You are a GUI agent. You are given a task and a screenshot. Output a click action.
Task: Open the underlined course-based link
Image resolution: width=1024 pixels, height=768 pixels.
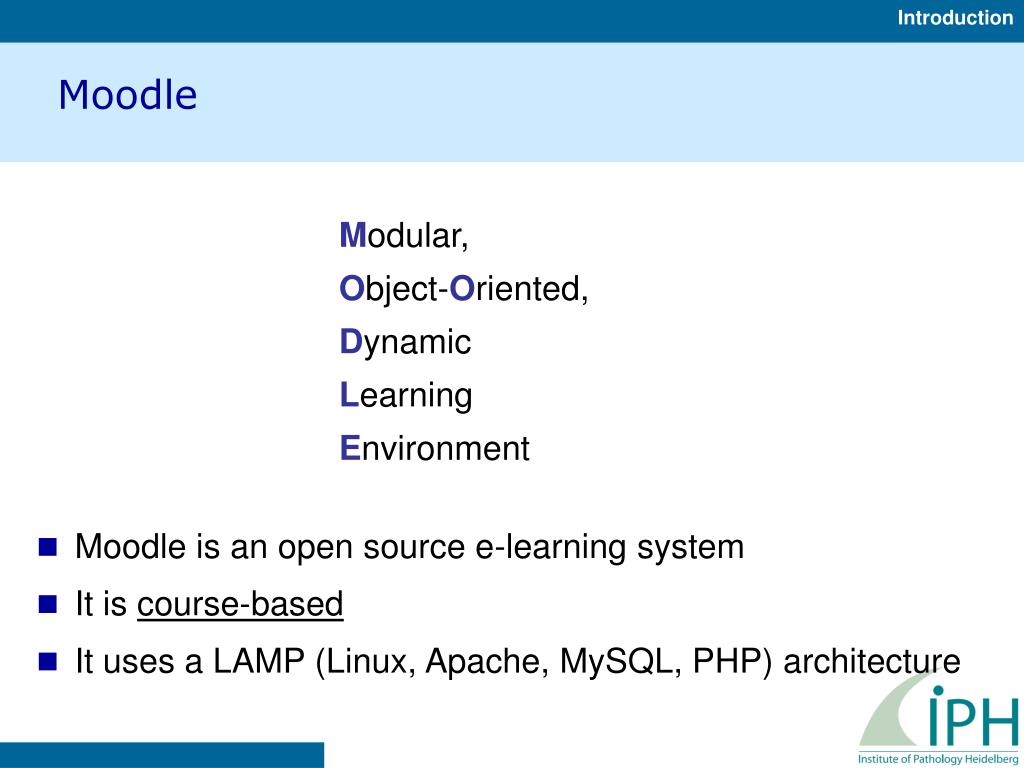(240, 603)
